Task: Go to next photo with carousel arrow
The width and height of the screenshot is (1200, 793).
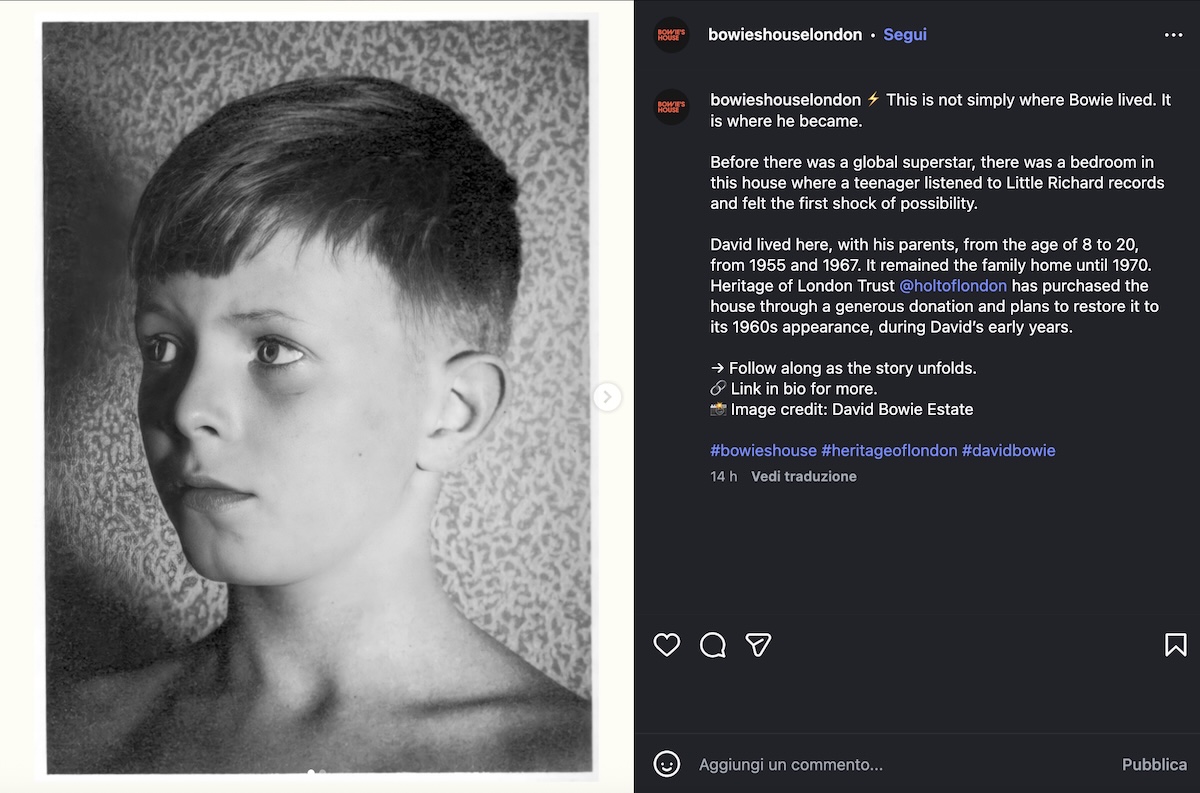Action: point(606,397)
